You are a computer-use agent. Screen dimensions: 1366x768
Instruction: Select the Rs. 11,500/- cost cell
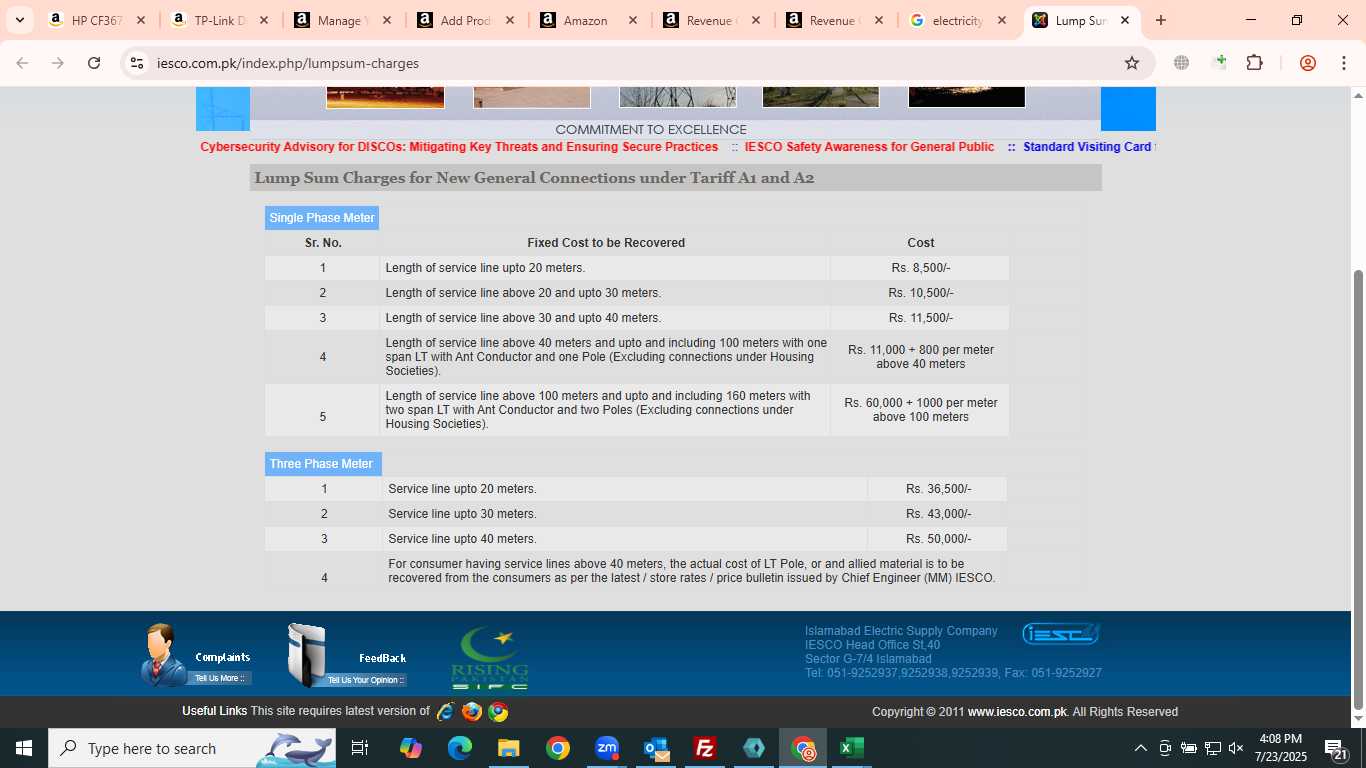coord(920,318)
